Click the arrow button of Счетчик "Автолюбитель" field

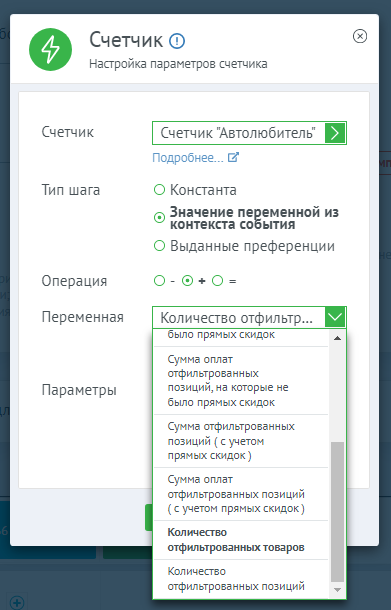pyautogui.click(x=335, y=133)
